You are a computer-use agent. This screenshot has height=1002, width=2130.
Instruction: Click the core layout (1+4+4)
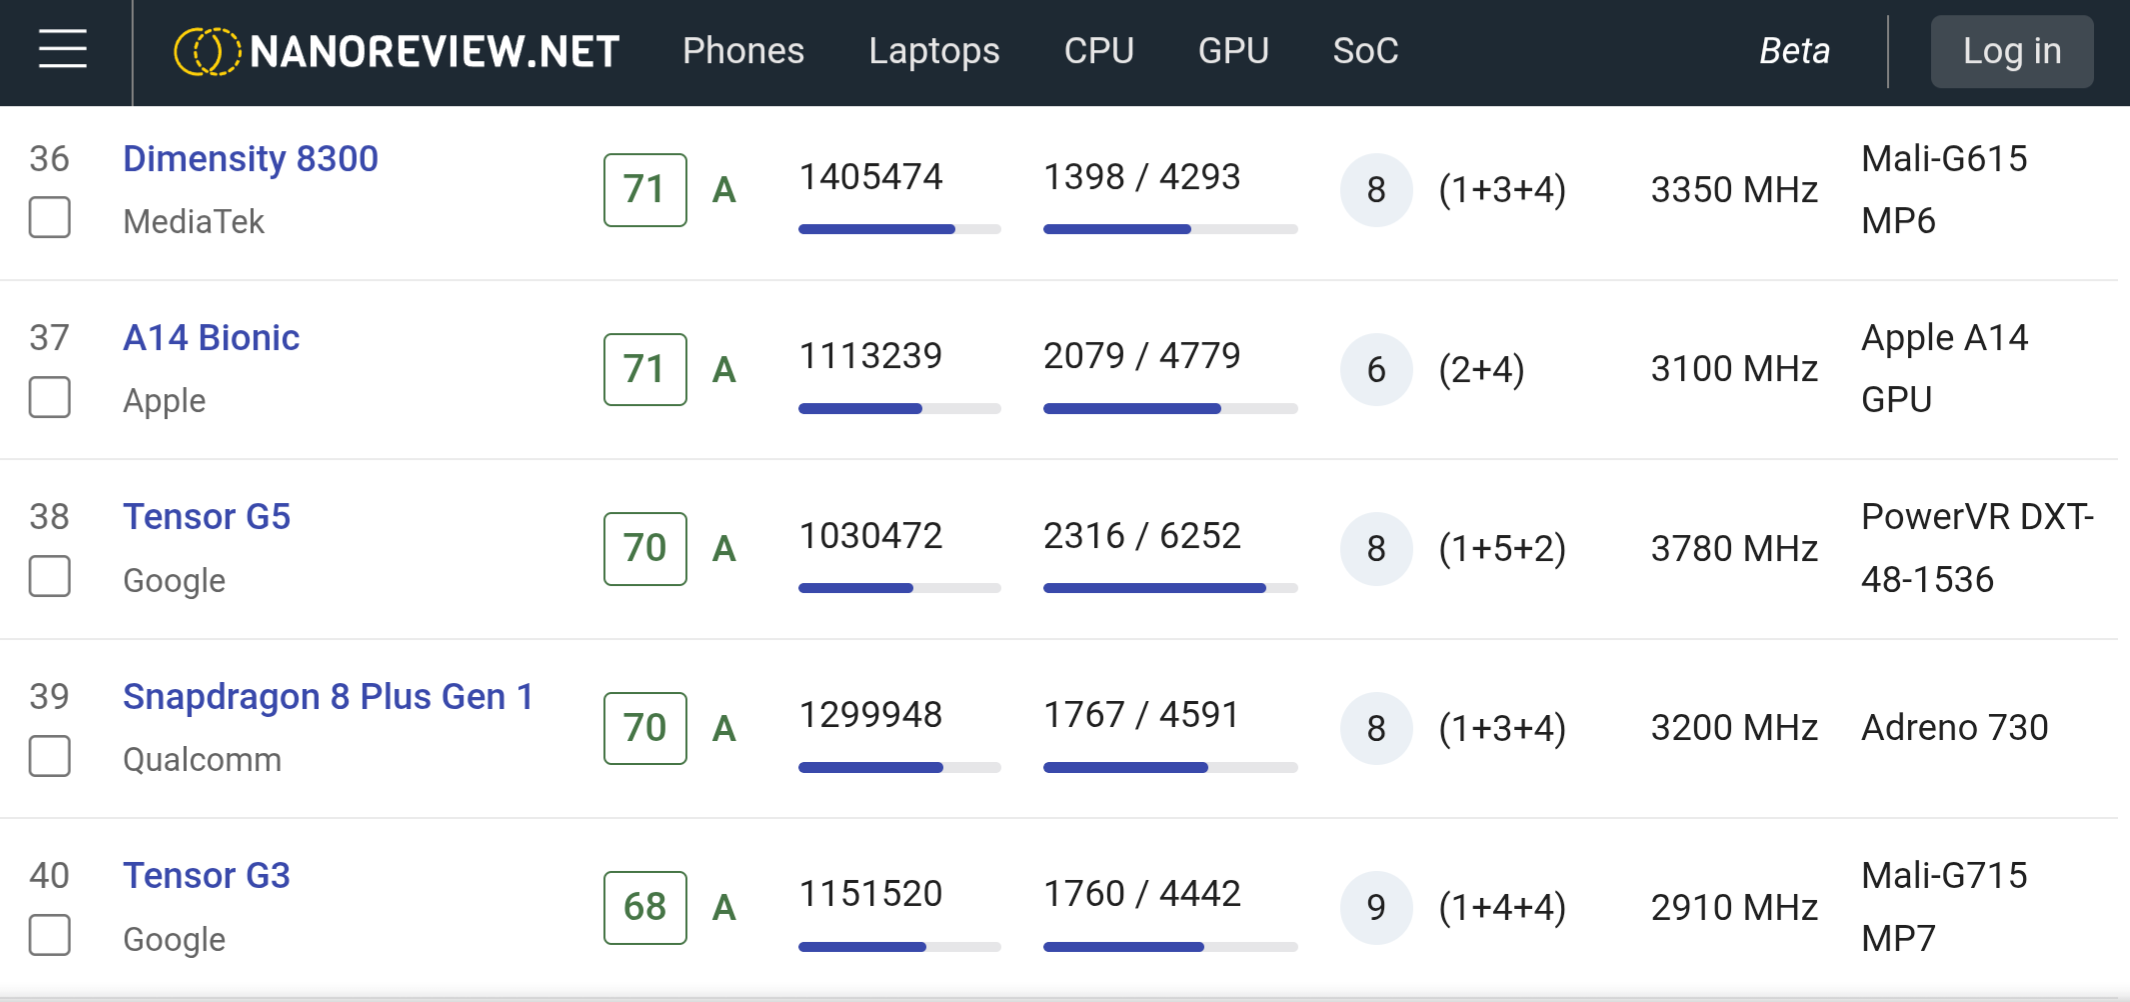(x=1502, y=907)
